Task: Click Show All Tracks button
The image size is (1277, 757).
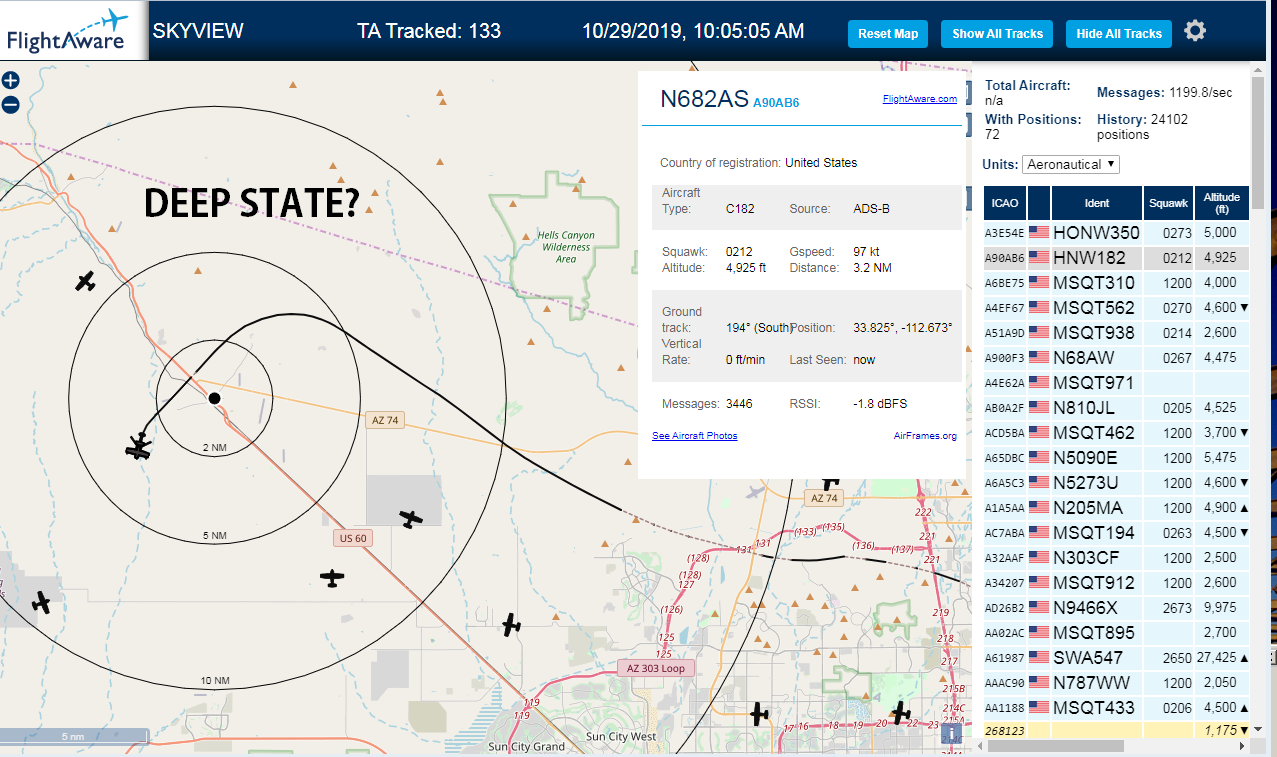Action: [x=997, y=34]
